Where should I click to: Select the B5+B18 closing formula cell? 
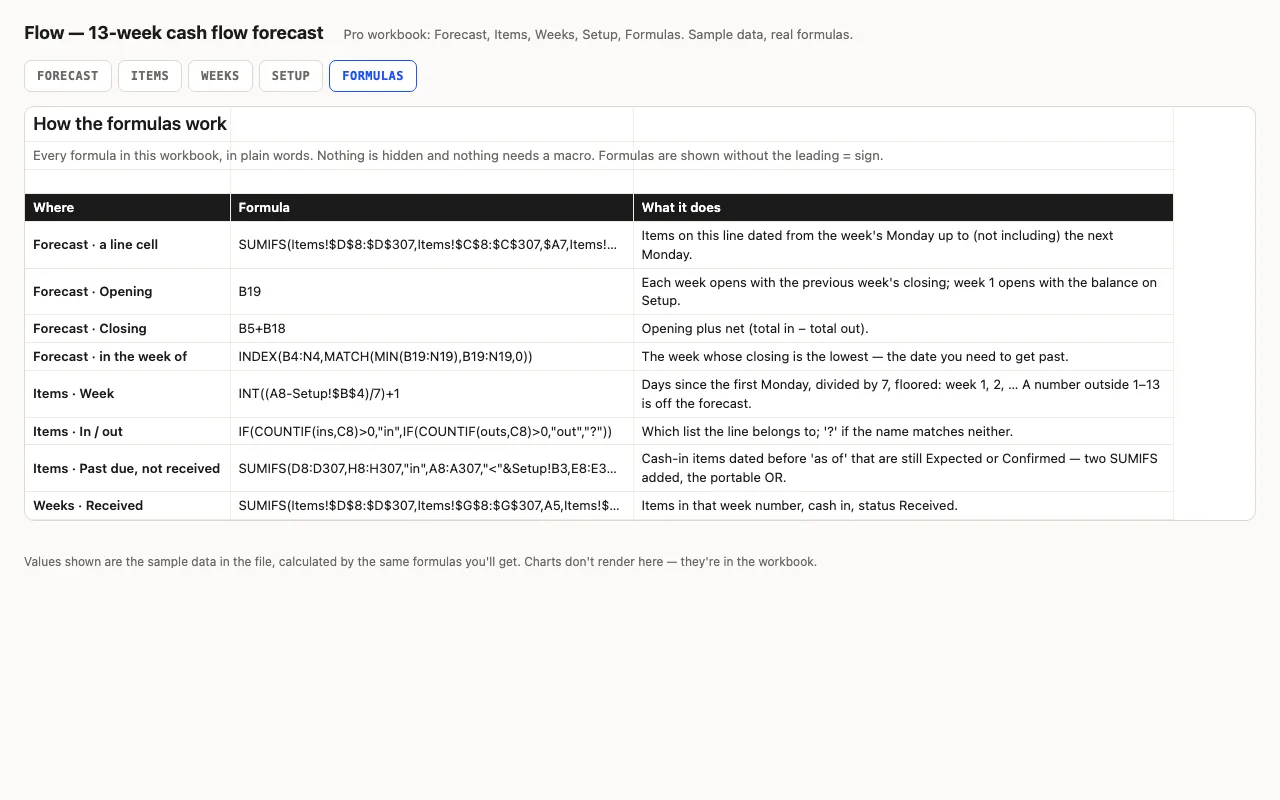click(x=432, y=329)
